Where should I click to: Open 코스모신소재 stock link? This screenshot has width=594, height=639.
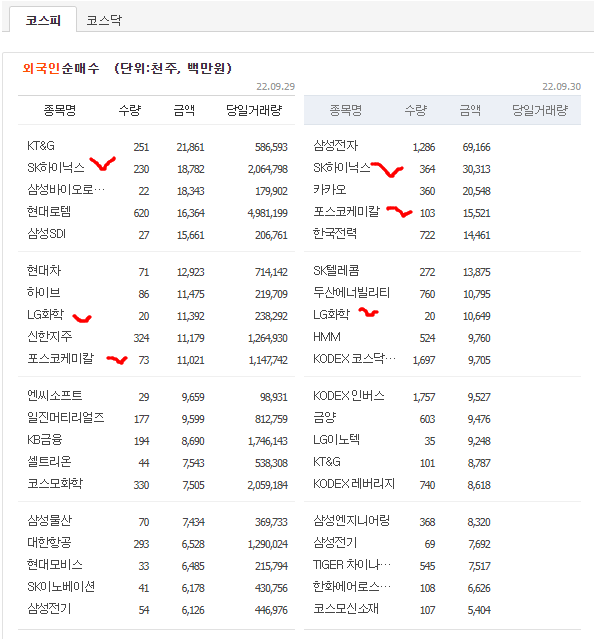click(346, 609)
